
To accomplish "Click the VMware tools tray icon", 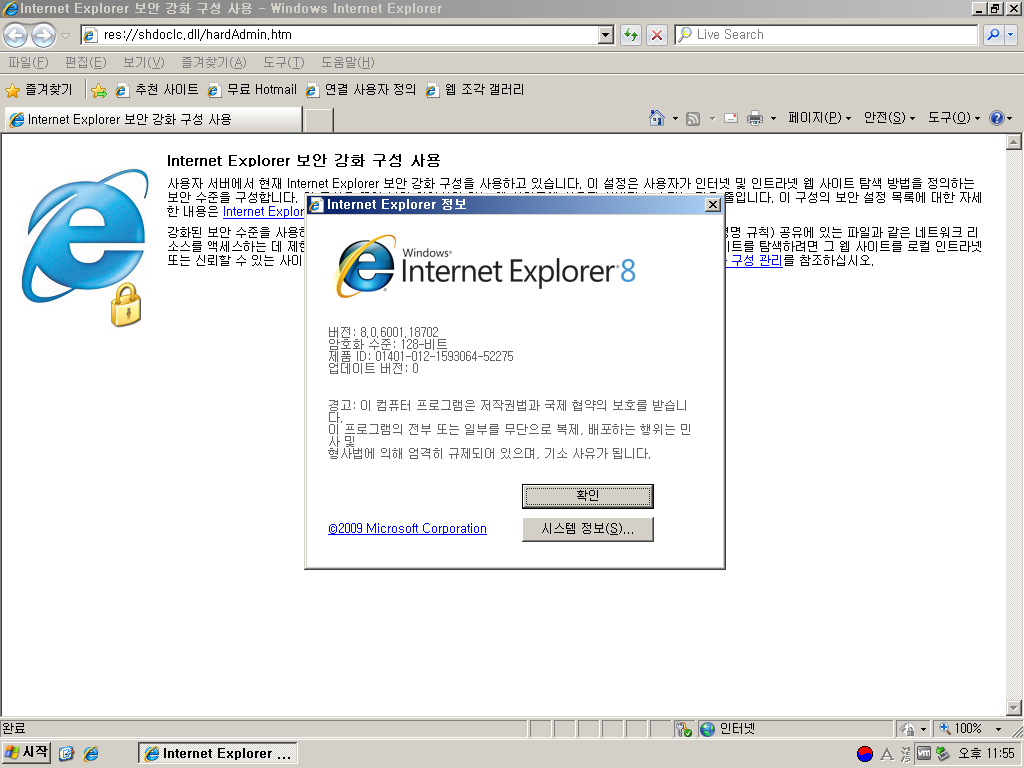I will coord(924,754).
